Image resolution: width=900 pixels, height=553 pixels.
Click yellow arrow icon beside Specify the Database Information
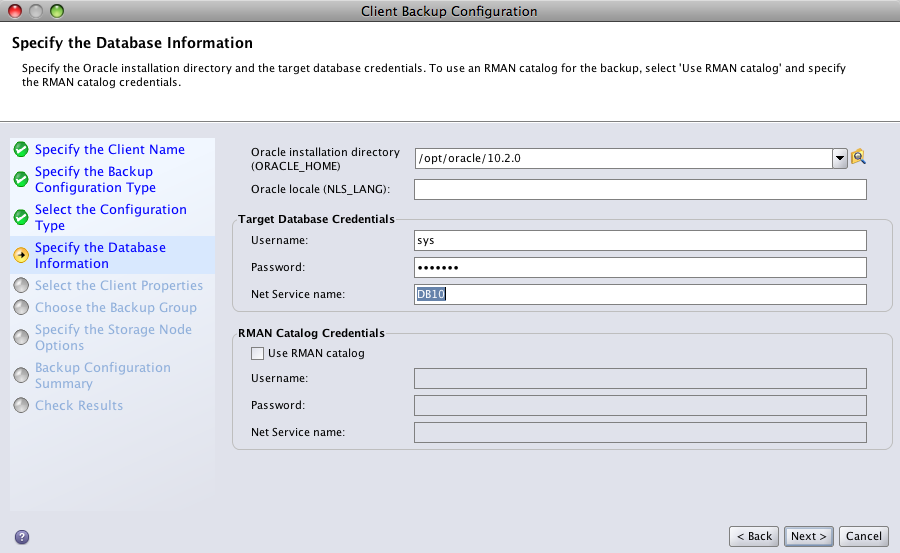pos(21,255)
